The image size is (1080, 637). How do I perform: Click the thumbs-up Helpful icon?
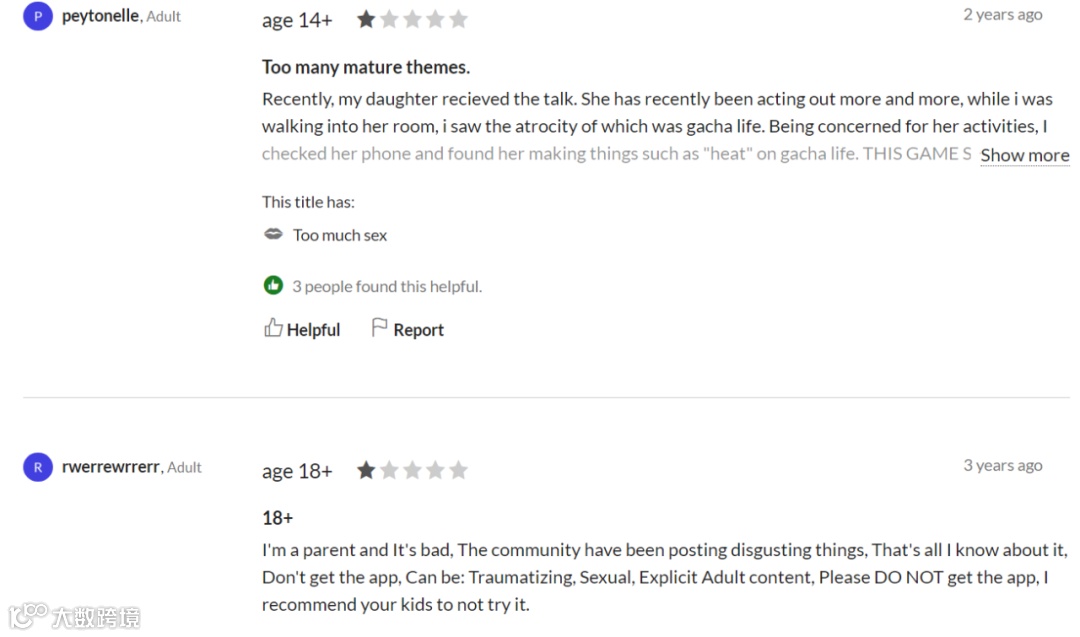[273, 328]
